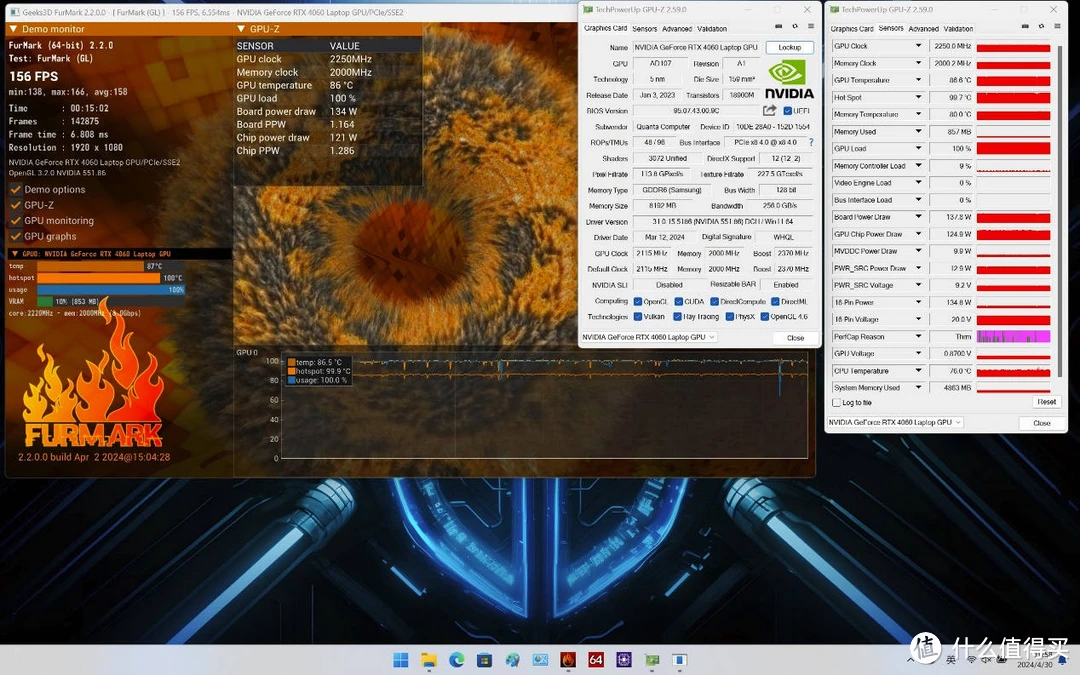Uncheck the GPU graphs option in FurMark
Screen dimensions: 1080x675
tap(15, 237)
